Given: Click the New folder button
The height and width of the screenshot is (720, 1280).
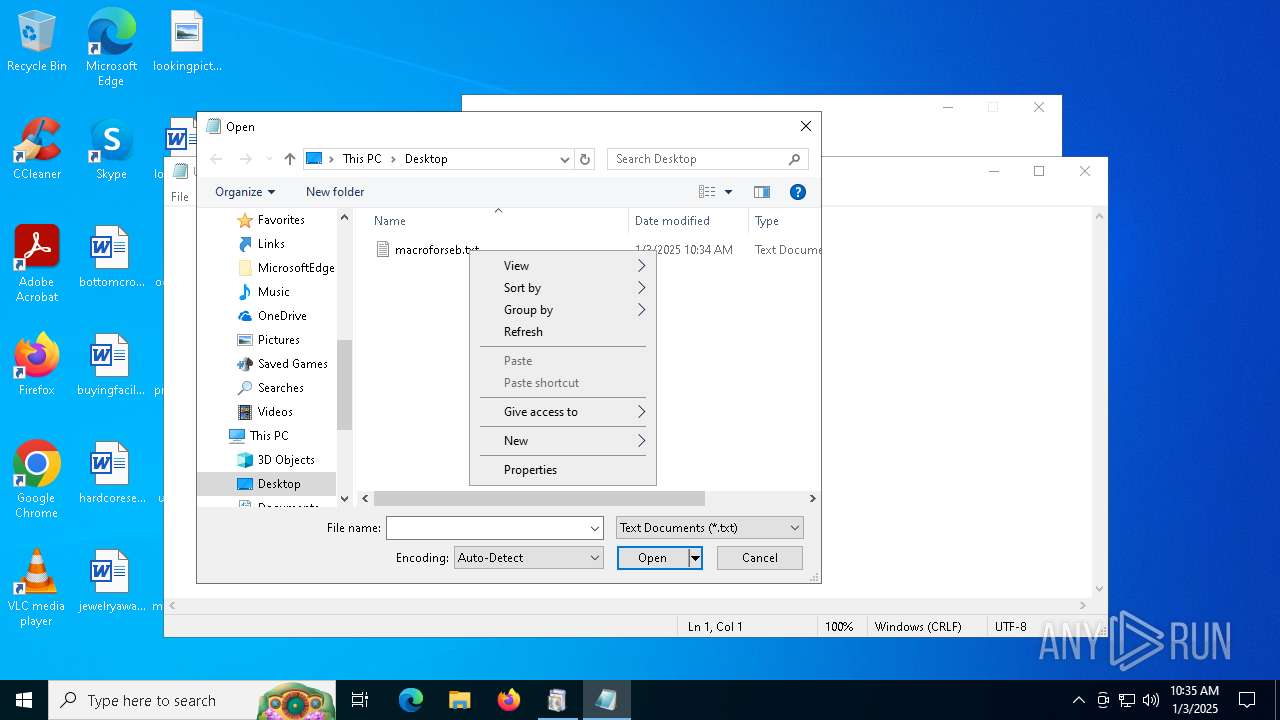Looking at the screenshot, I should click(x=335, y=192).
